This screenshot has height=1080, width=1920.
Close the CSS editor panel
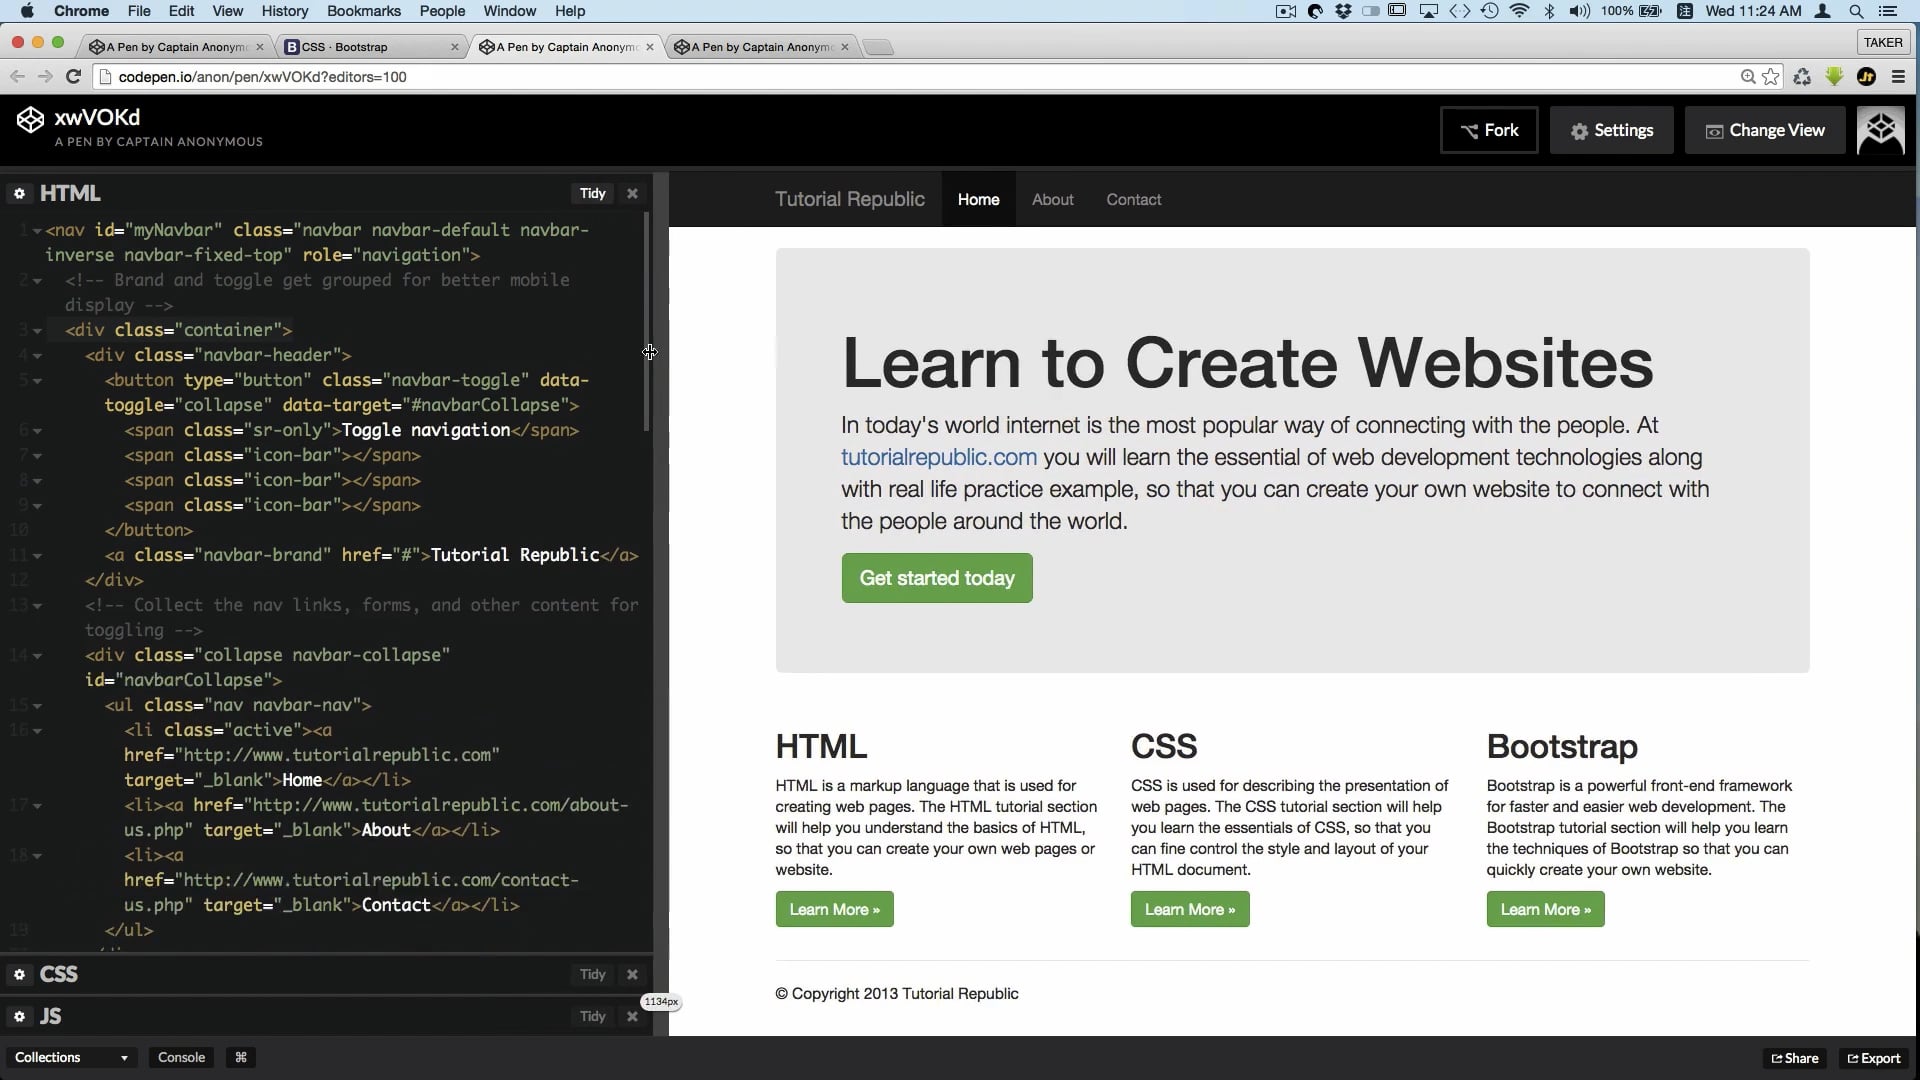tap(632, 975)
